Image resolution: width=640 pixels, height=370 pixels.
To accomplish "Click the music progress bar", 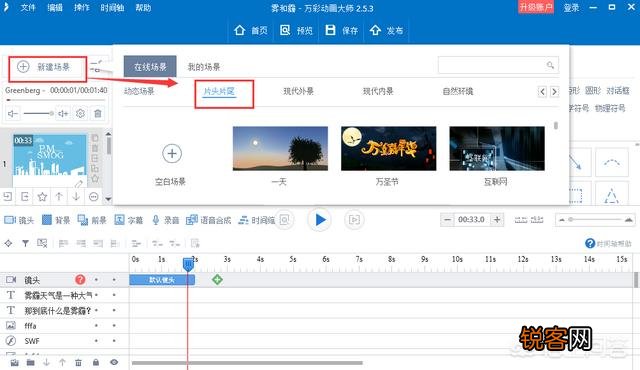I will click(x=56, y=100).
